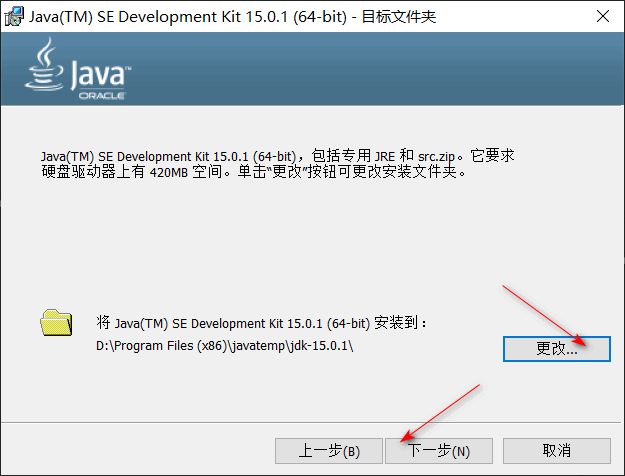This screenshot has width=625, height=476.
Task: Click the 更改... (Change) button
Action: tap(556, 349)
